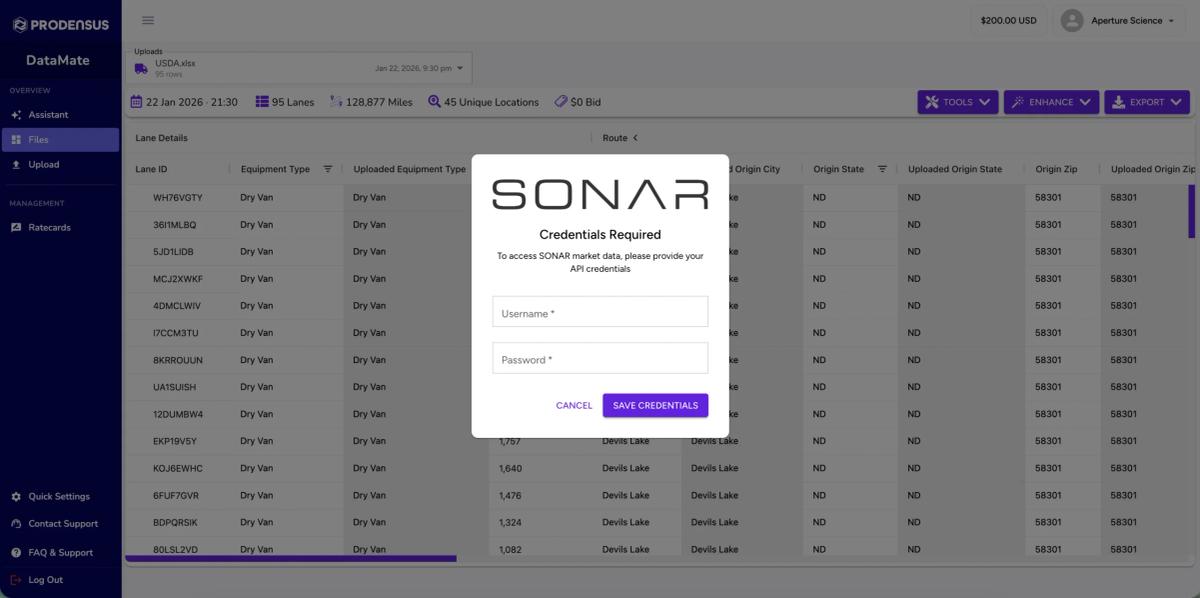Open the hamburger menu at top left

[x=146, y=19]
